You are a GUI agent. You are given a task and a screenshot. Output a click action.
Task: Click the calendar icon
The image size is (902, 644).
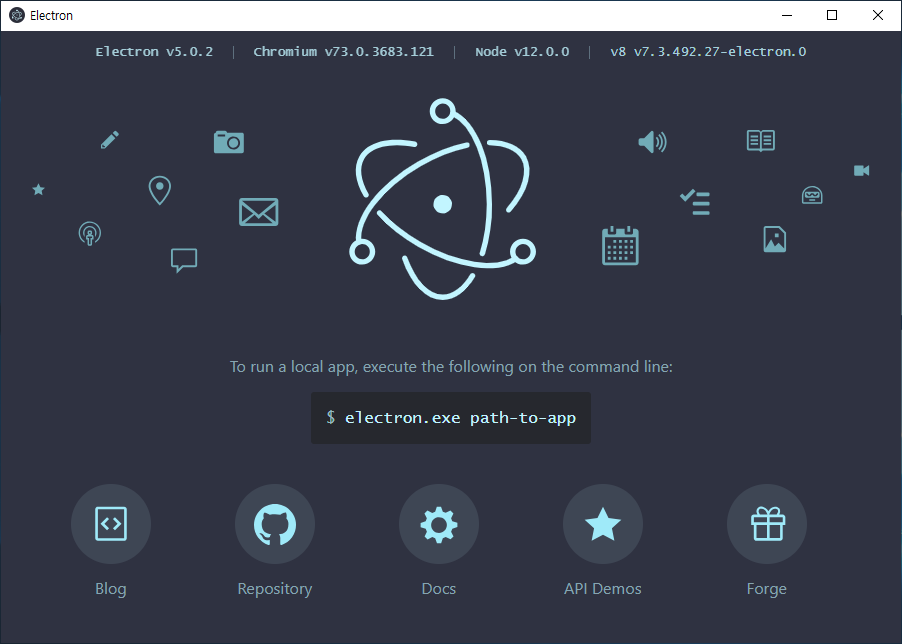(620, 246)
